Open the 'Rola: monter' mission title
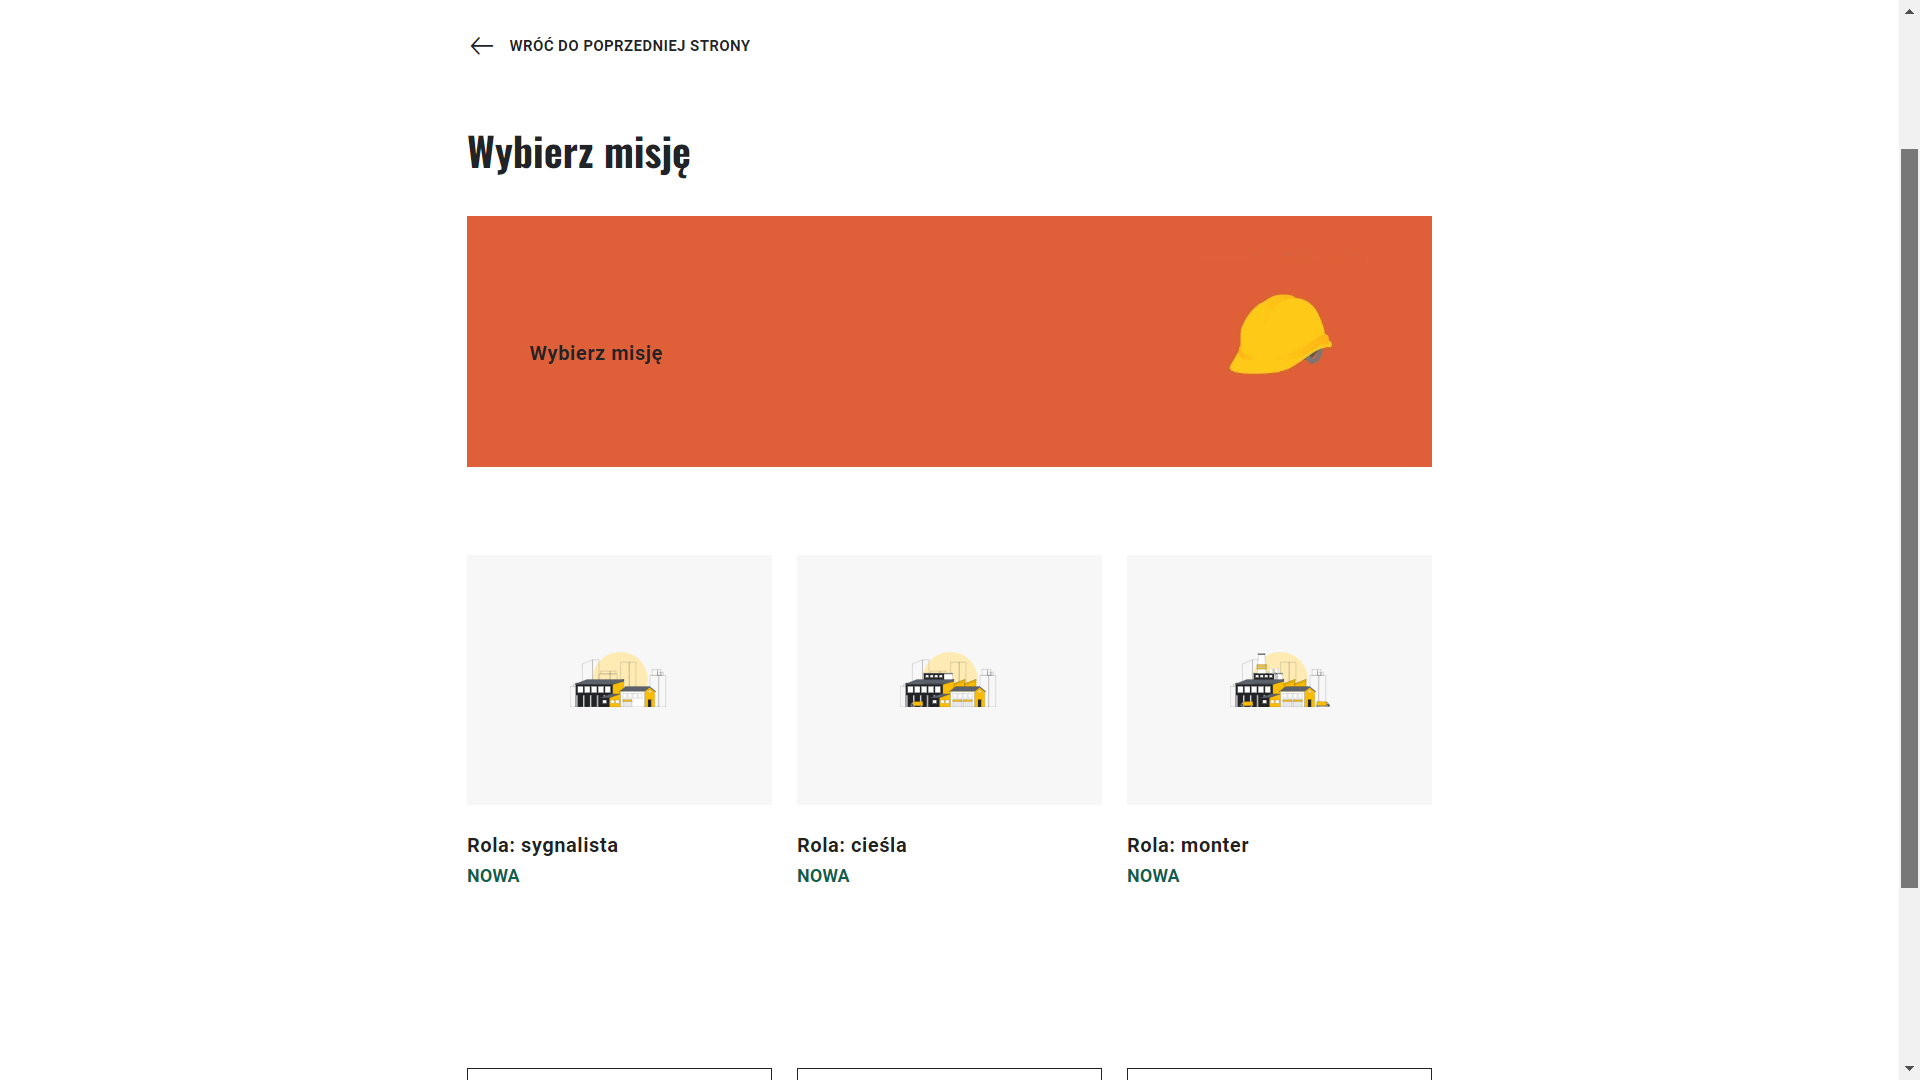The image size is (1920, 1080). [1187, 845]
